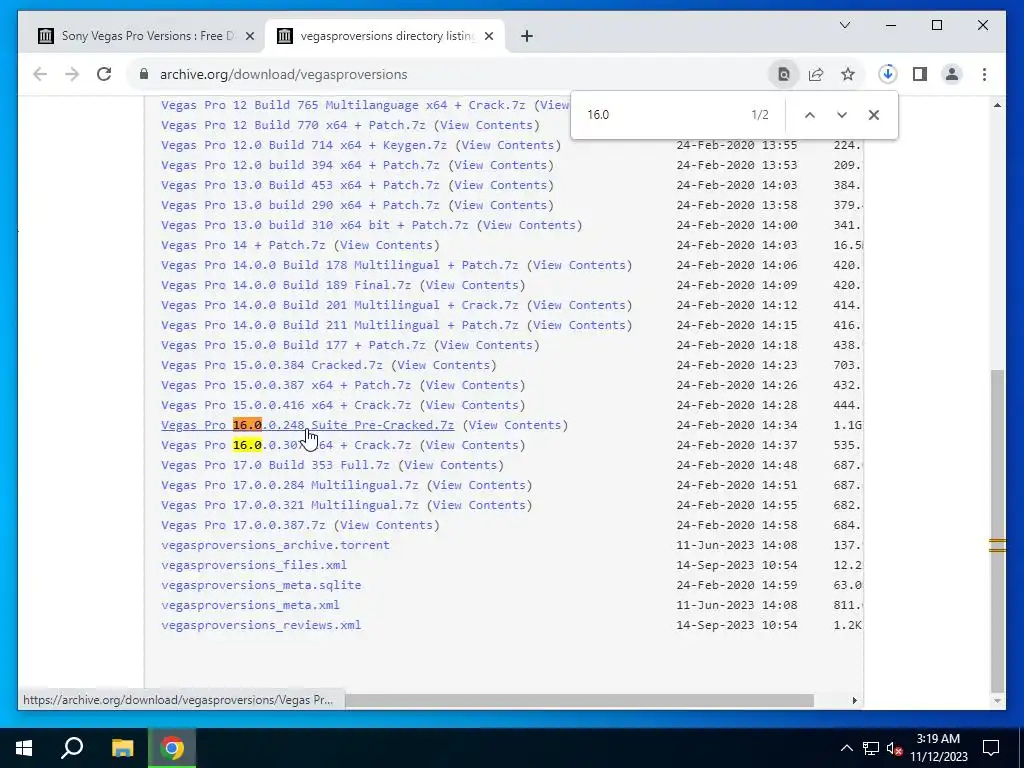Open taskbar search magnifier
This screenshot has width=1024, height=768.
[x=72, y=748]
